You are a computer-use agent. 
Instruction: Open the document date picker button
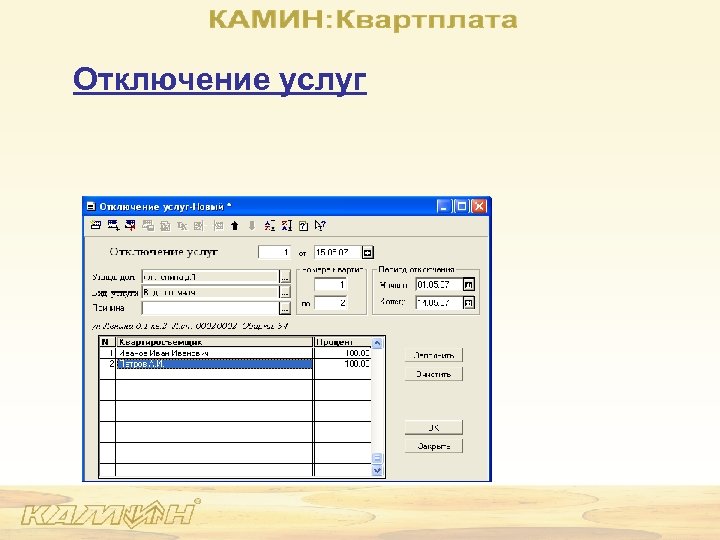[368, 252]
